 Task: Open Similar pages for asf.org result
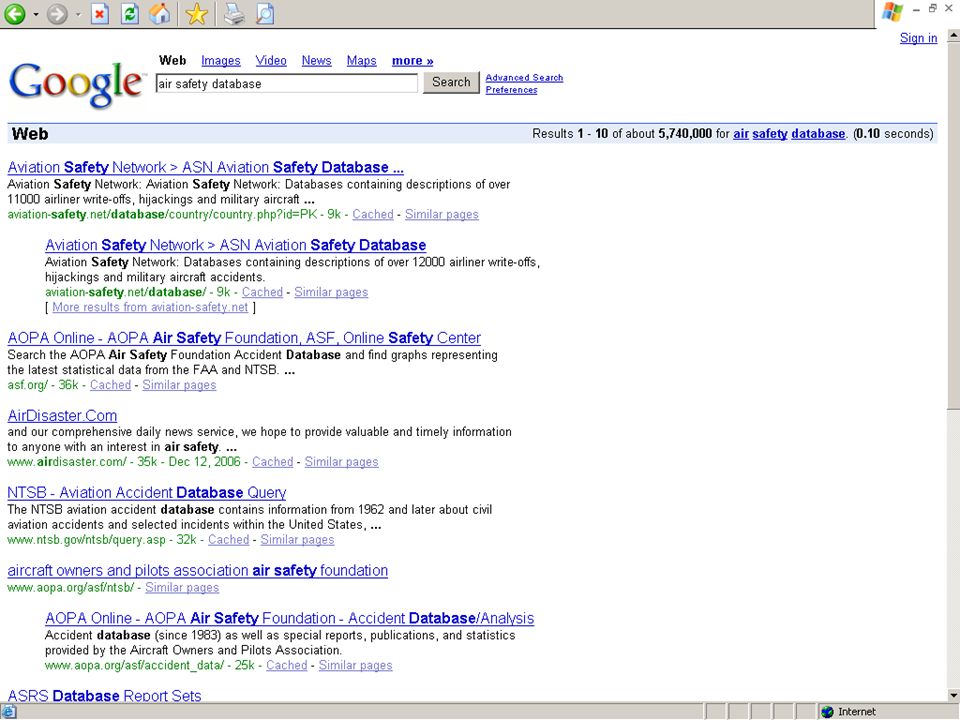179,385
